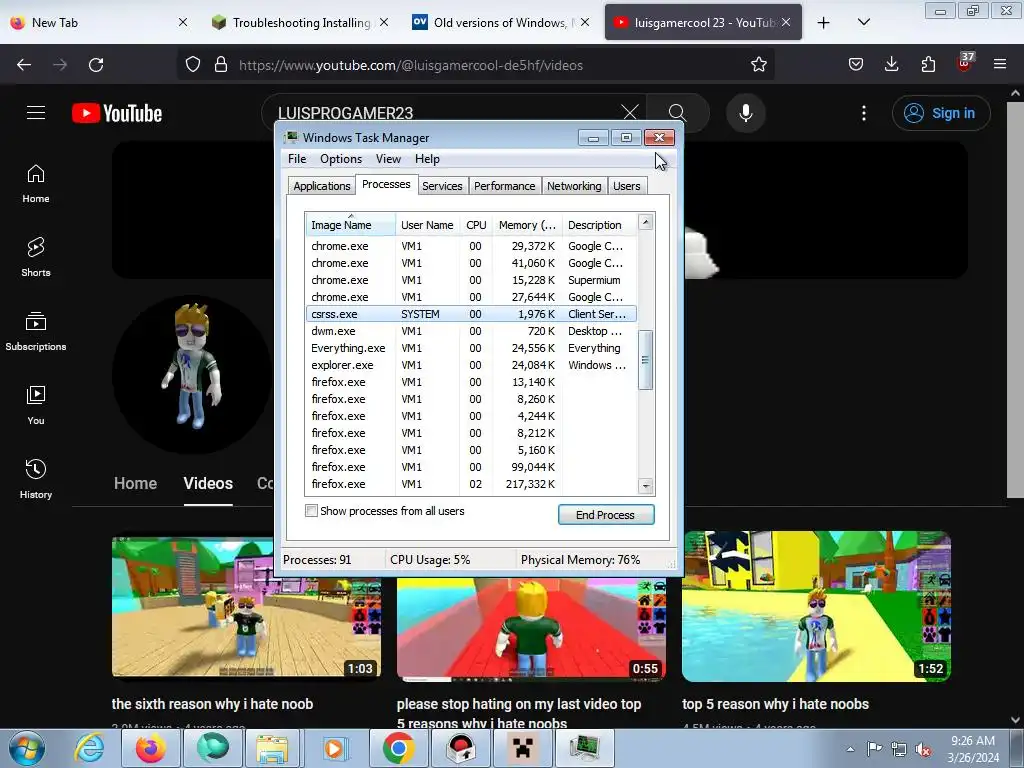Open the Firefox downloads panel
The height and width of the screenshot is (768, 1024).
(891, 65)
